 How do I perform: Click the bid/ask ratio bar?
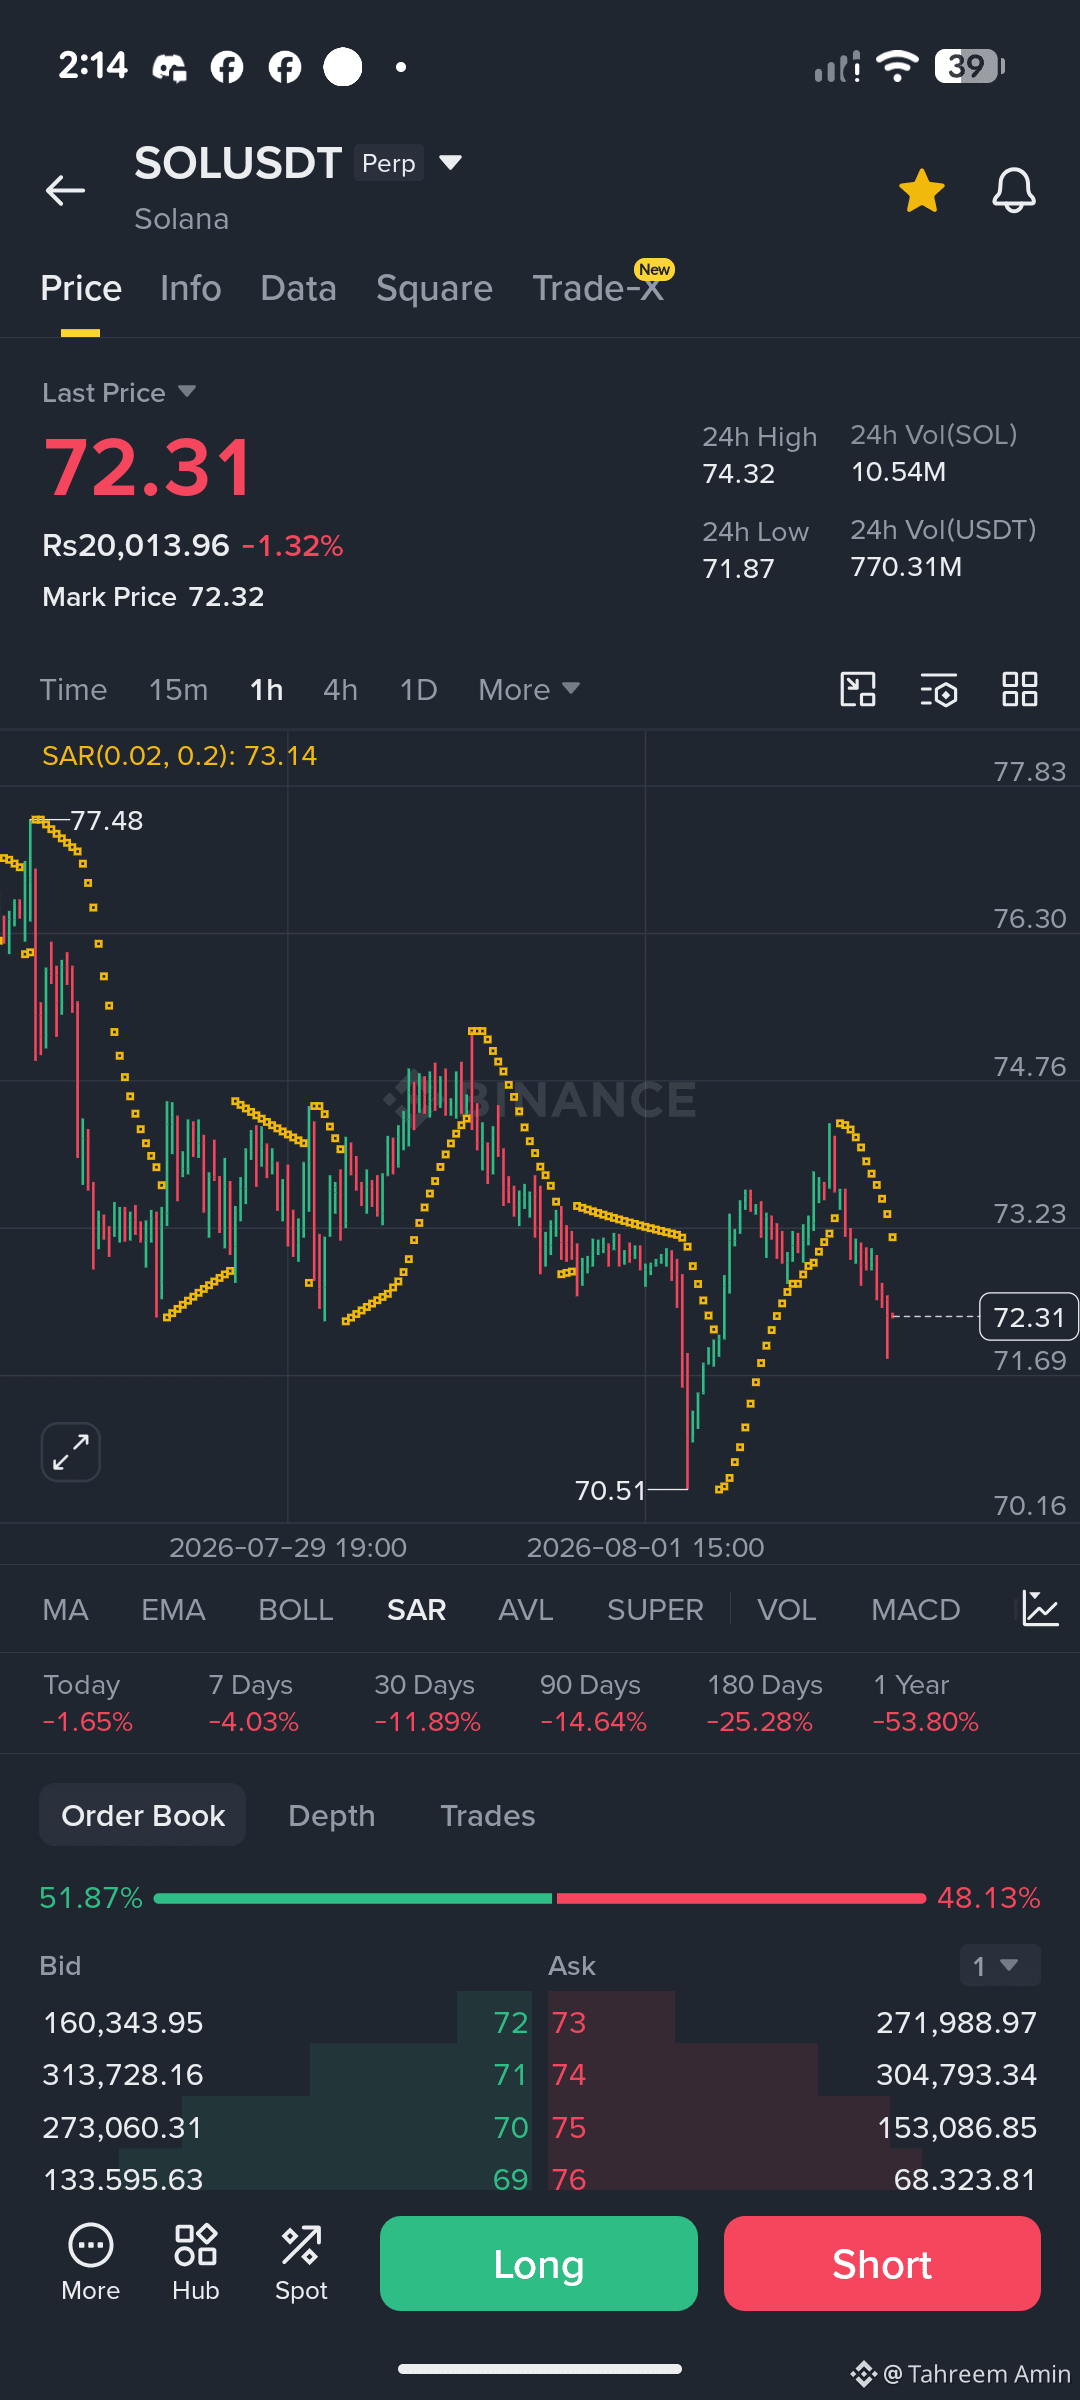pos(540,1897)
